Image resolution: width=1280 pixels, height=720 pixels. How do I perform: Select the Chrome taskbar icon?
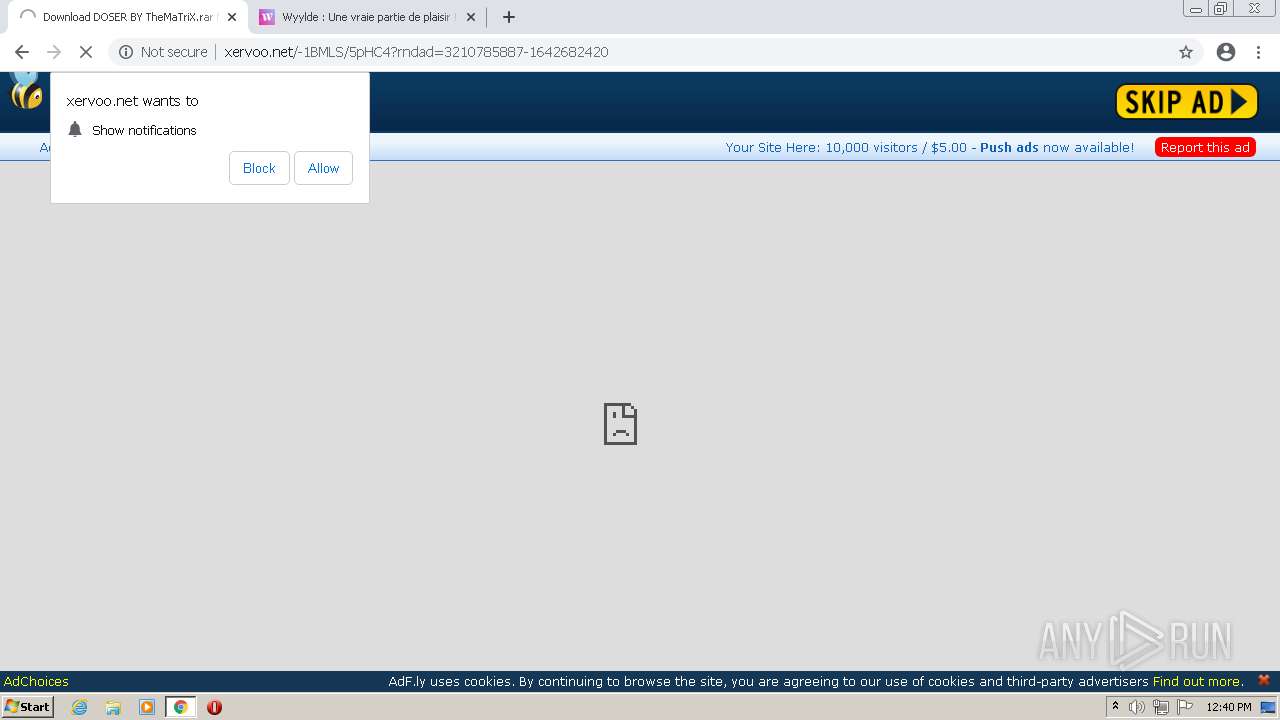pos(180,707)
